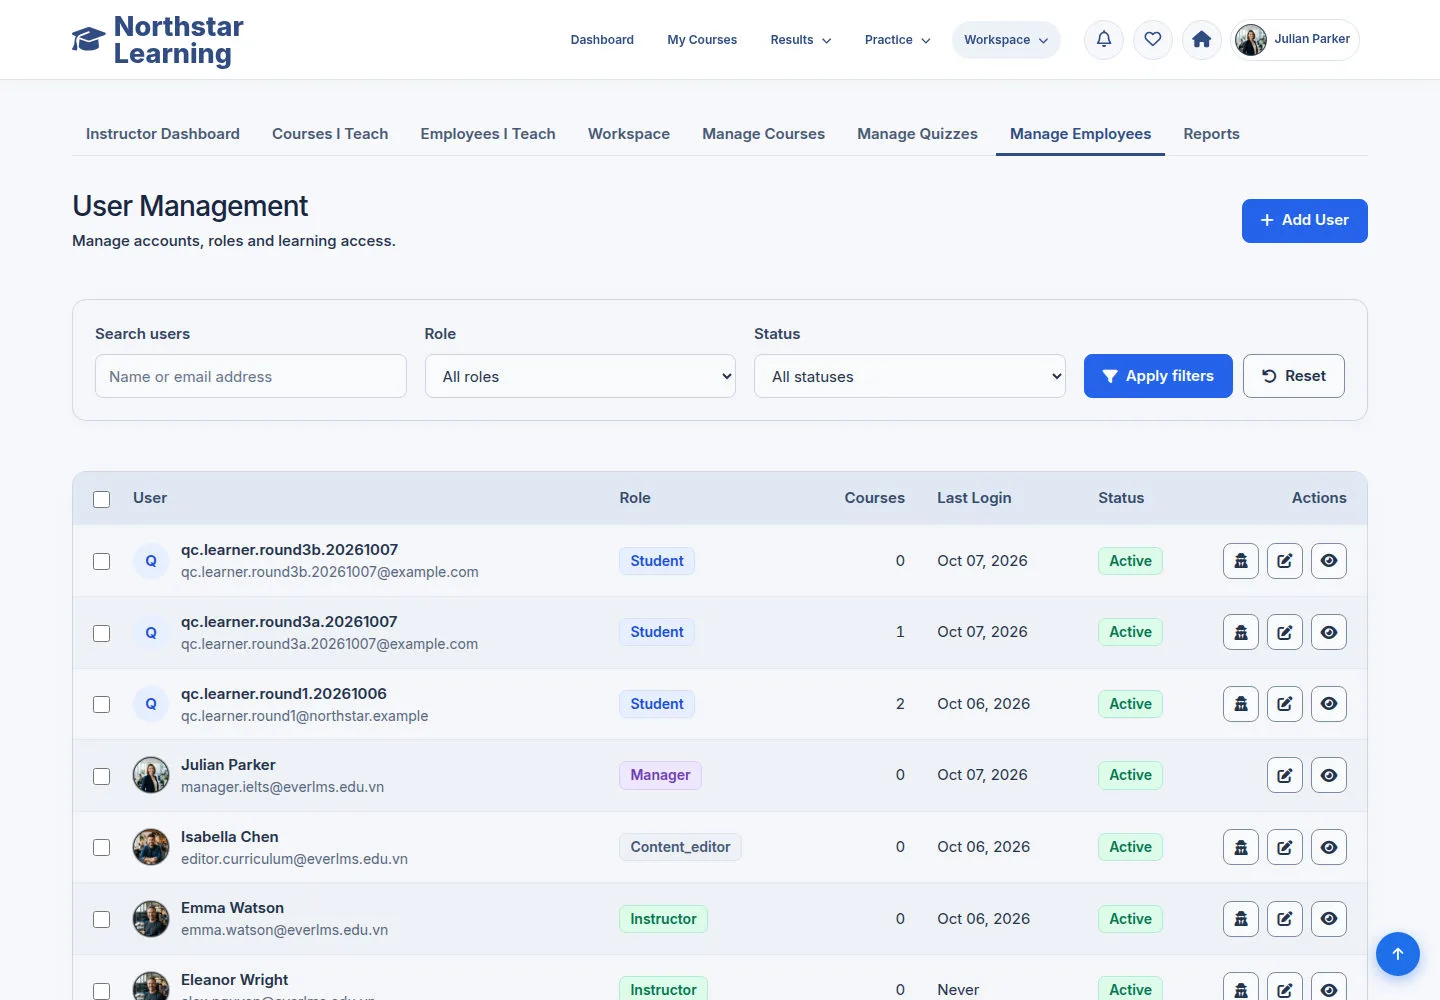Select the Julian Parker row checkbox
The height and width of the screenshot is (1000, 1440).
click(x=102, y=776)
